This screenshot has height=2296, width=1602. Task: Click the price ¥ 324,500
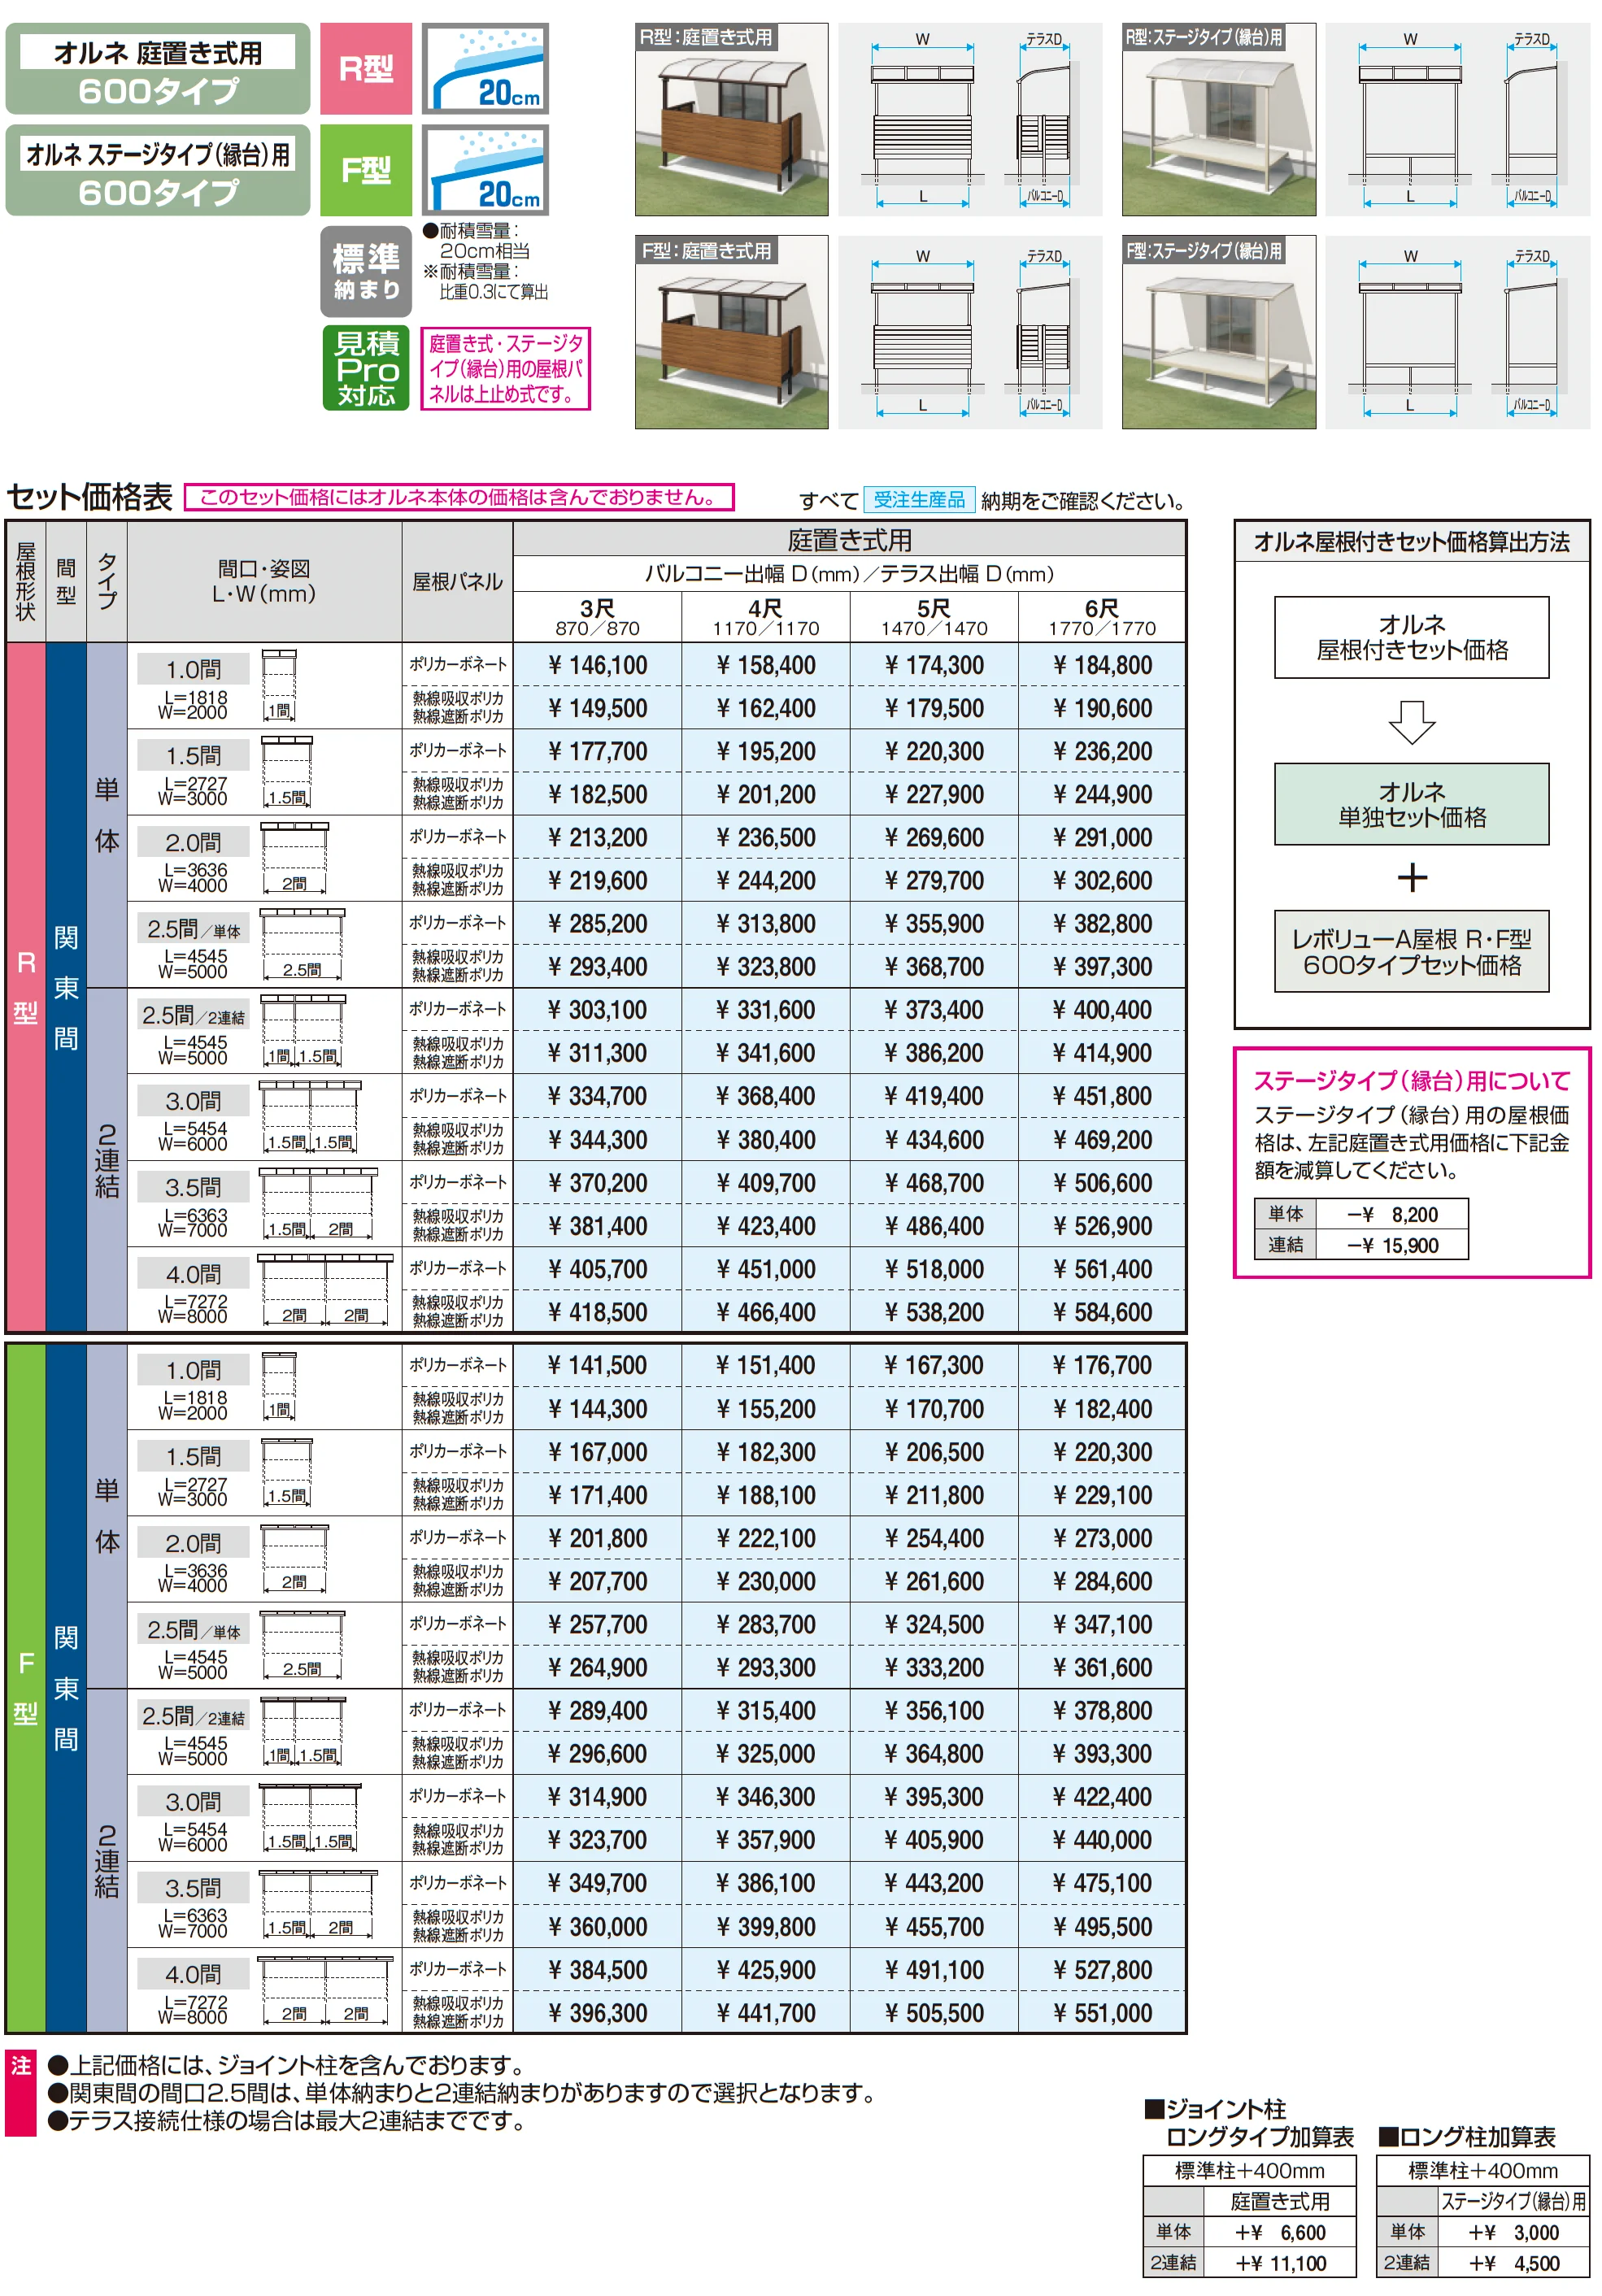[934, 1624]
